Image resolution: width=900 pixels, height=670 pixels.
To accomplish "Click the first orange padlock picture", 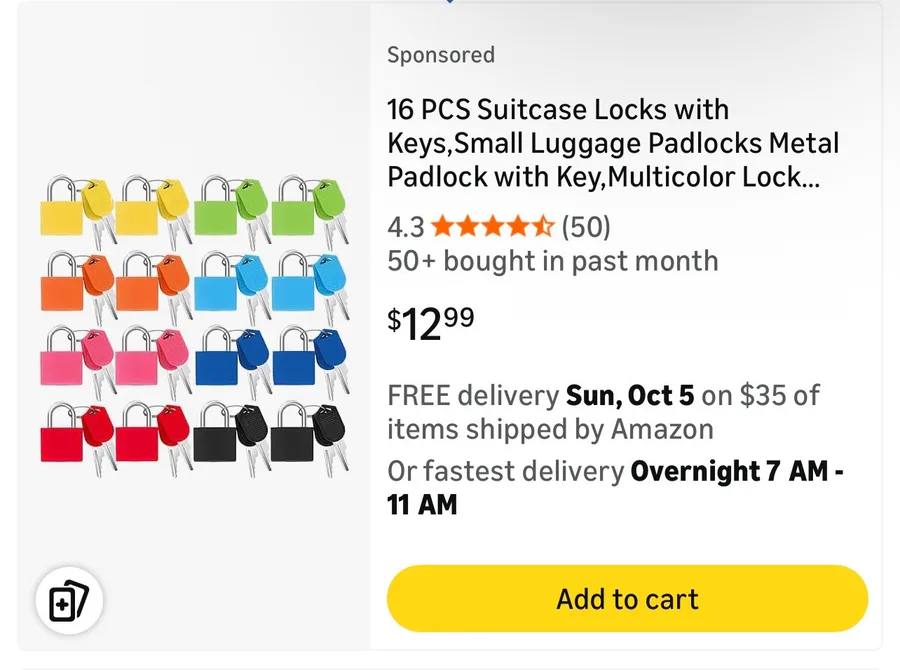I will pyautogui.click(x=61, y=288).
